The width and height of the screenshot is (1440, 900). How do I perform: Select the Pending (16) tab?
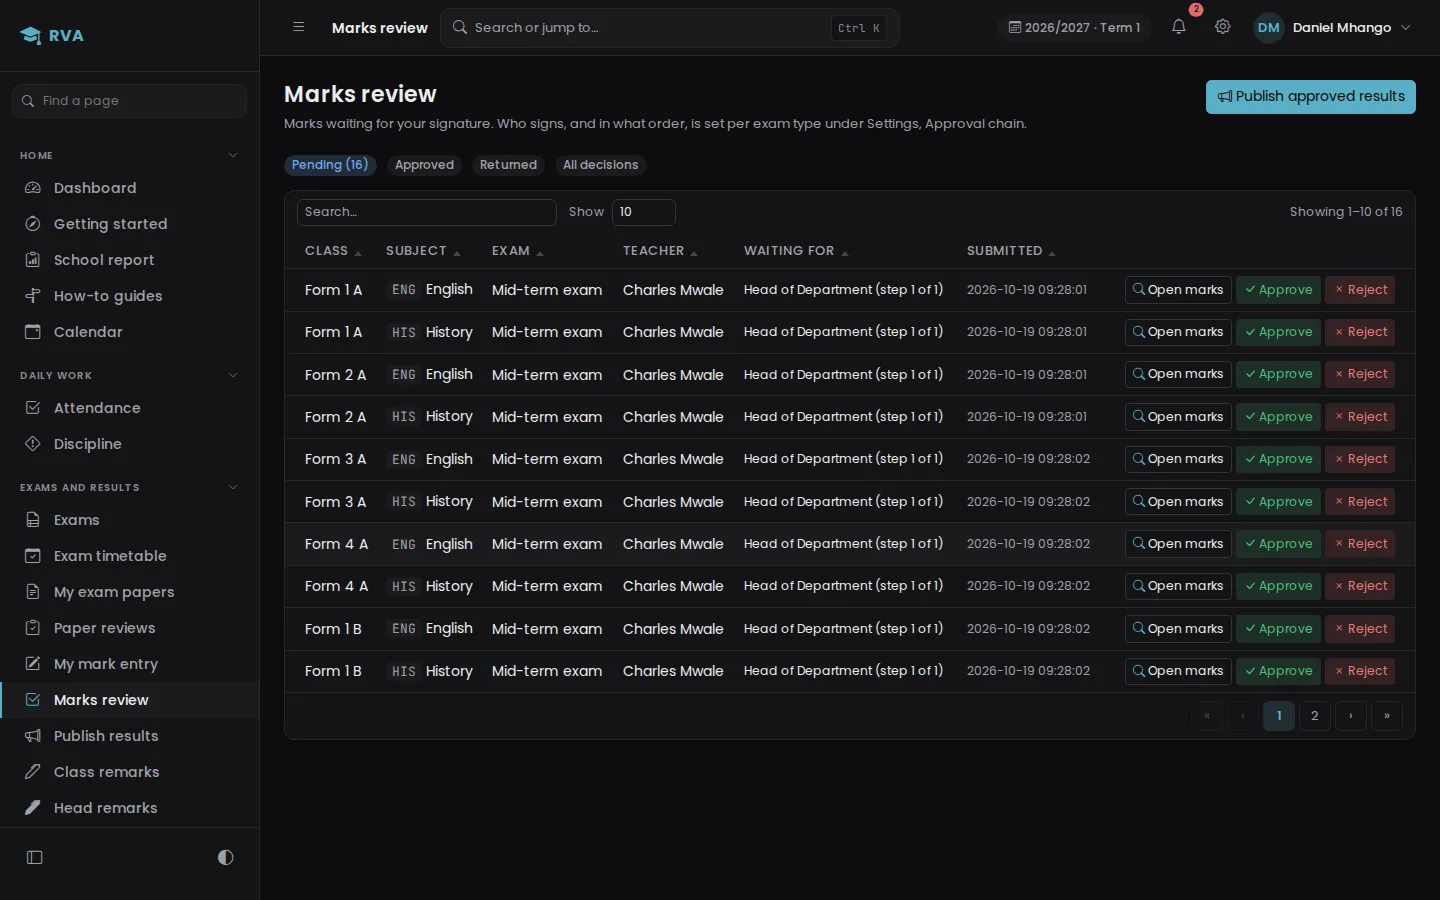(x=330, y=165)
